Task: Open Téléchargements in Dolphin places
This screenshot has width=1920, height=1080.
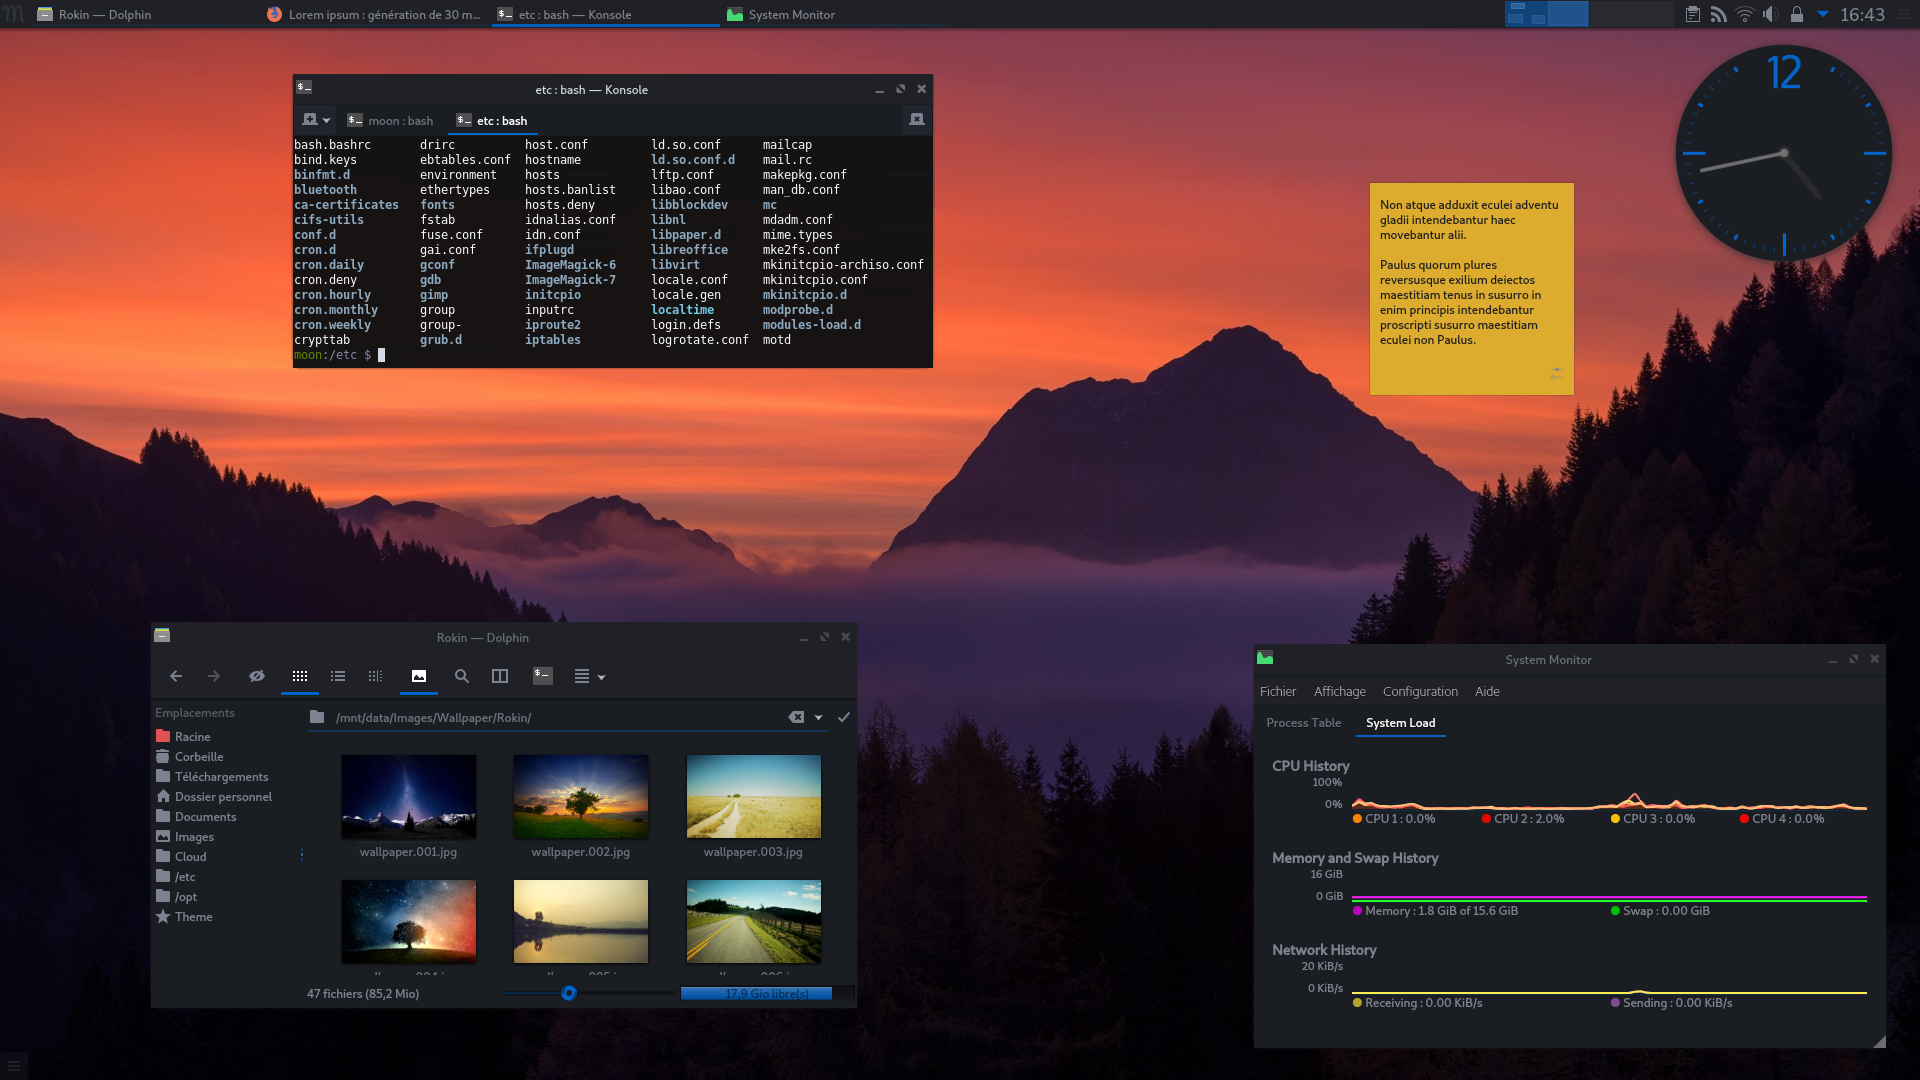Action: click(221, 777)
